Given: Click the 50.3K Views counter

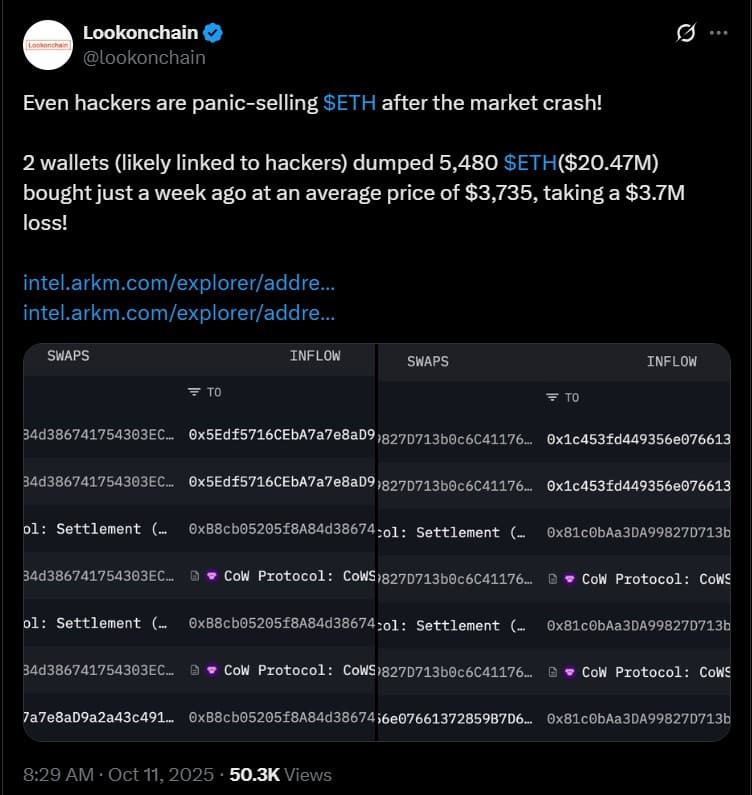Looking at the screenshot, I should click(281, 774).
